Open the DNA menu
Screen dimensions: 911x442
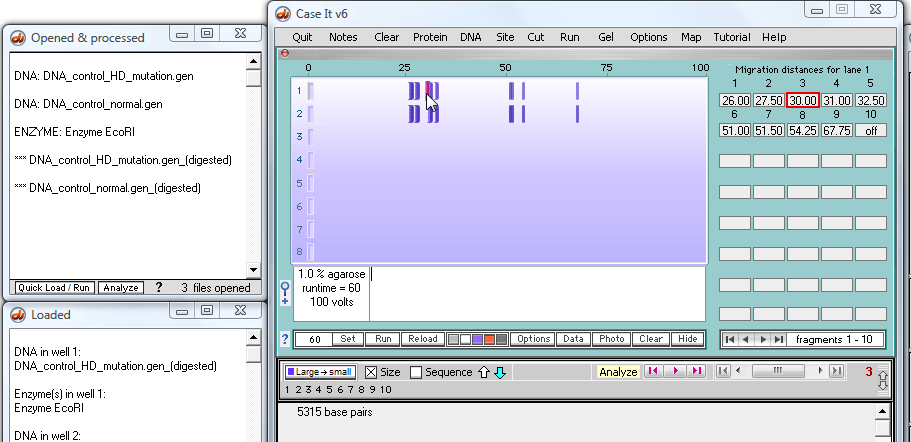(x=471, y=37)
